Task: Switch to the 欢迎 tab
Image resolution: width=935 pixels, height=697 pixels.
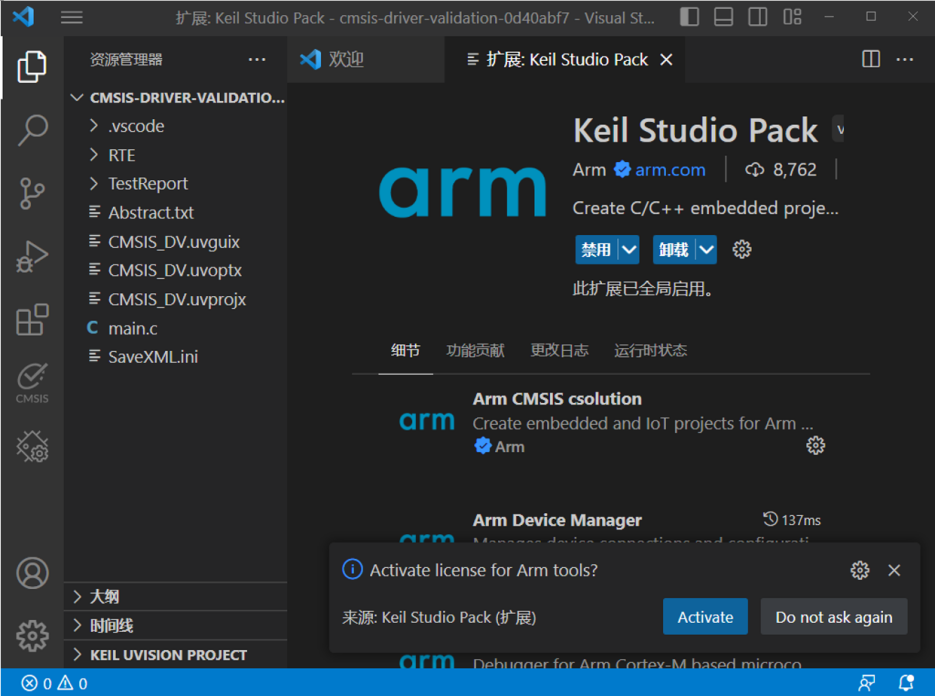Action: pyautogui.click(x=346, y=60)
